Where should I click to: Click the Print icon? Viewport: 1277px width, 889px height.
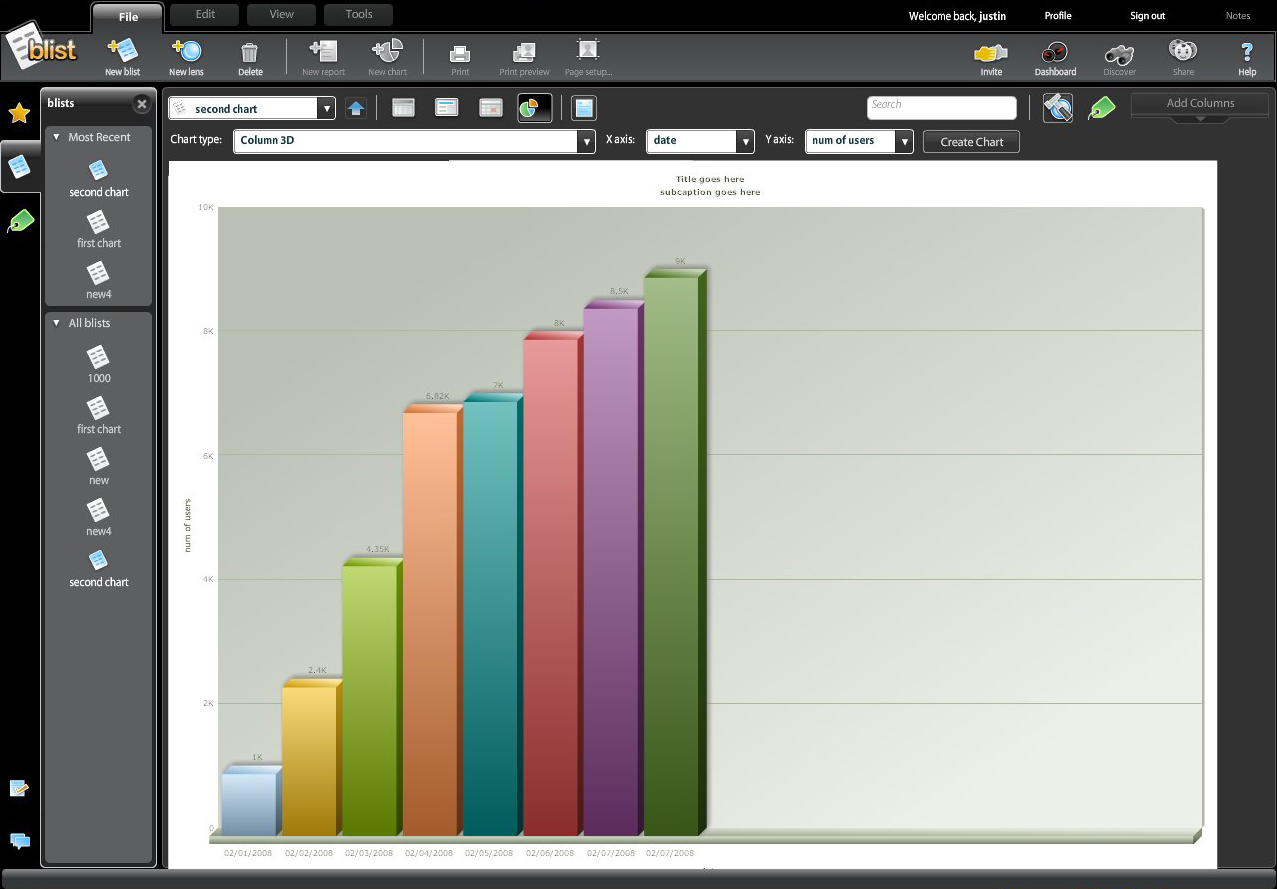(460, 53)
